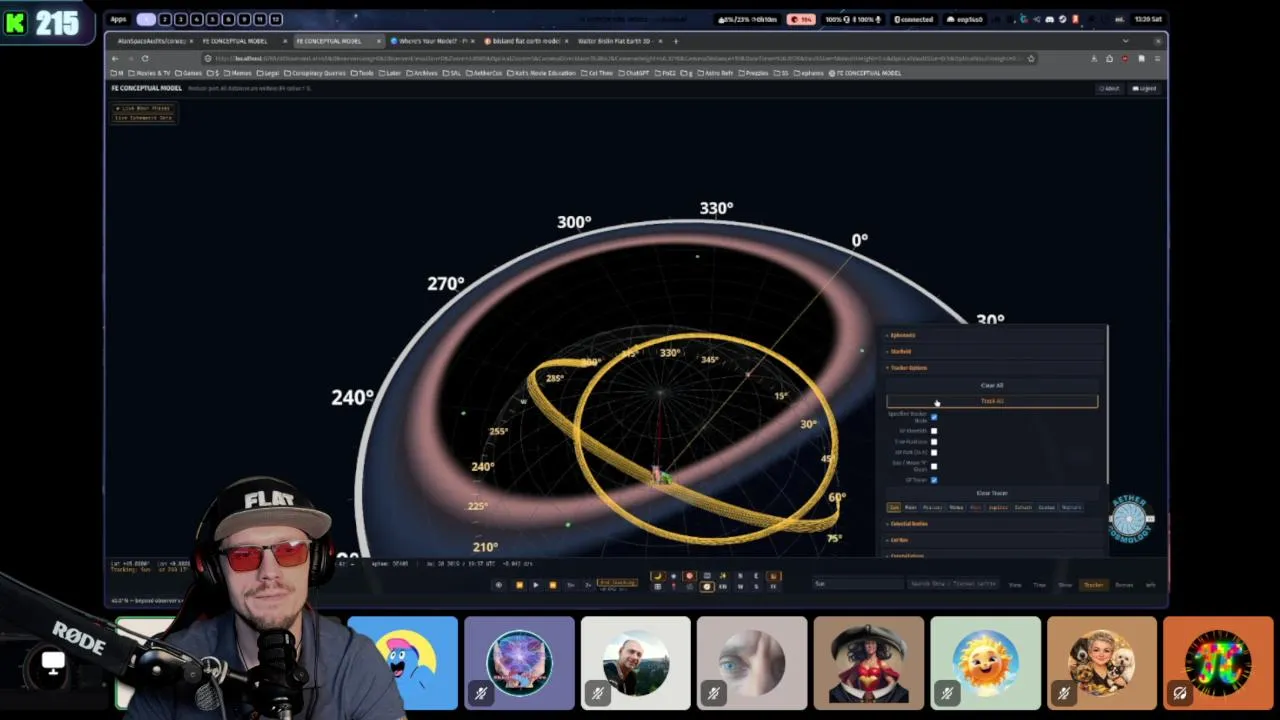Select the Jupiter tracker button
The image size is (1280, 720).
[998, 507]
